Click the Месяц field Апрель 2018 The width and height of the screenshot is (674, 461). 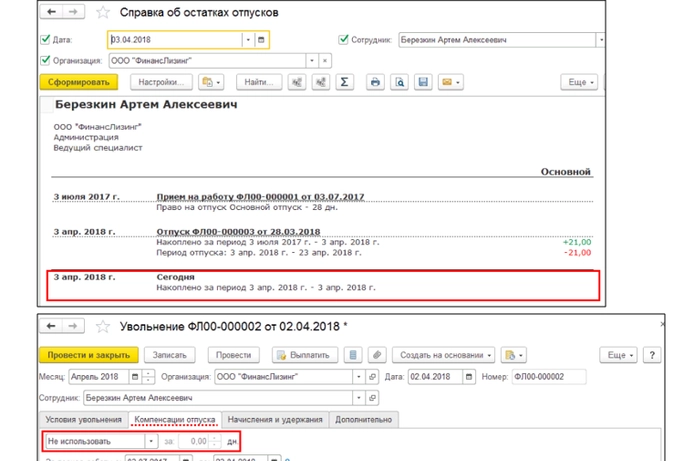[x=98, y=377]
